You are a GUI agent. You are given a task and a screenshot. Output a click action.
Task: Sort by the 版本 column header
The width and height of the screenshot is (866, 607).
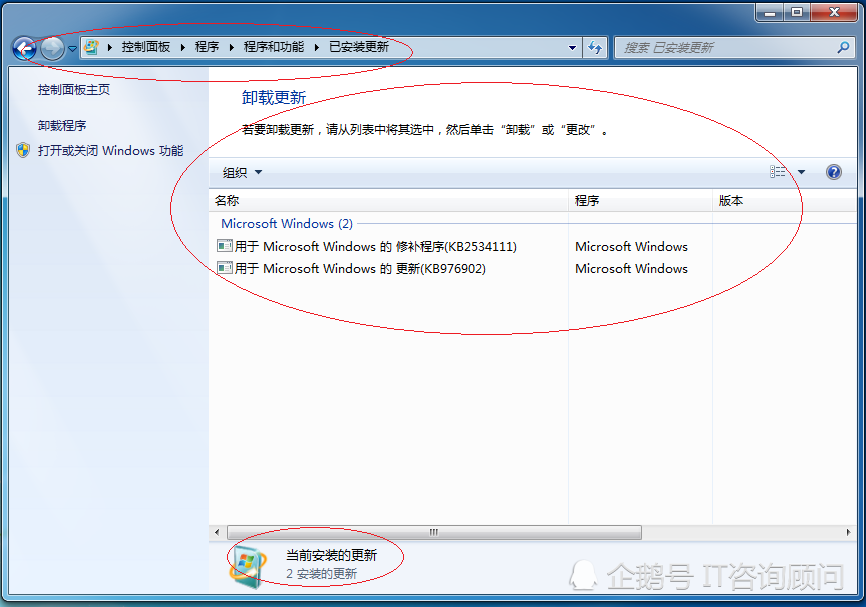point(784,200)
